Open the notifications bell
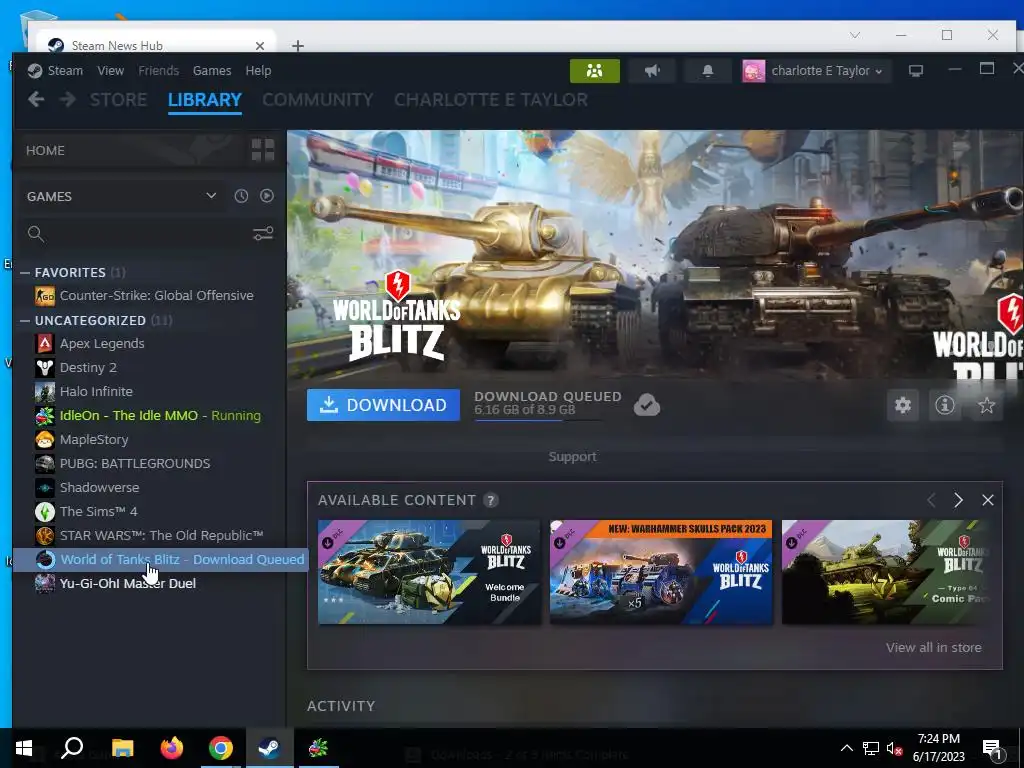The height and width of the screenshot is (768, 1024). [707, 71]
